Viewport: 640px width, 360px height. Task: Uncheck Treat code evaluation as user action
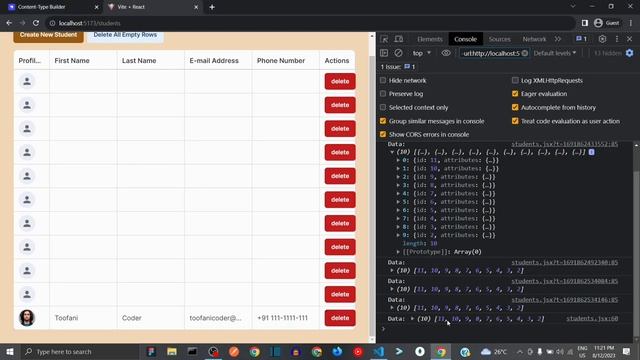515,121
